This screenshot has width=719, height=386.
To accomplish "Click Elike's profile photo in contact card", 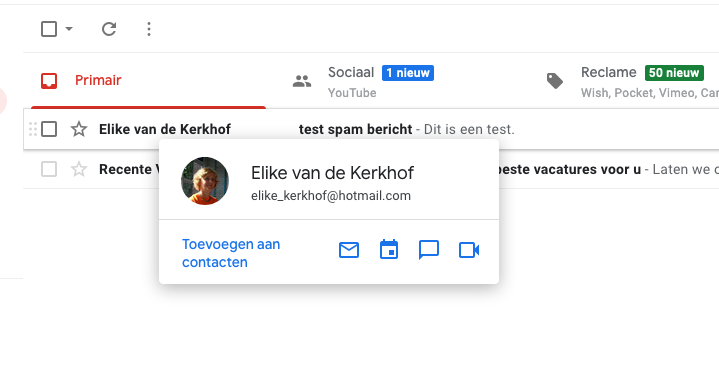I will (x=205, y=181).
